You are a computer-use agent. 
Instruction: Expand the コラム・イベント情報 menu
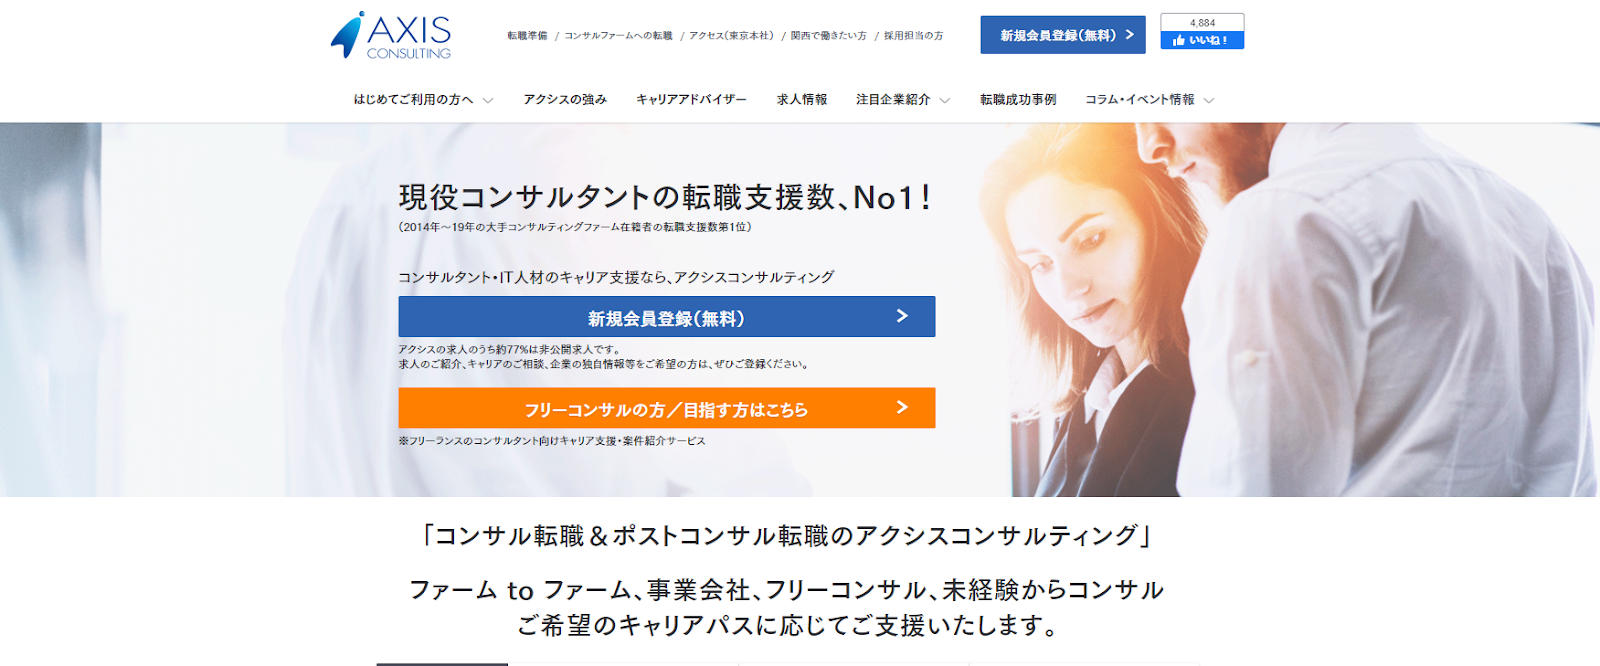click(1150, 100)
